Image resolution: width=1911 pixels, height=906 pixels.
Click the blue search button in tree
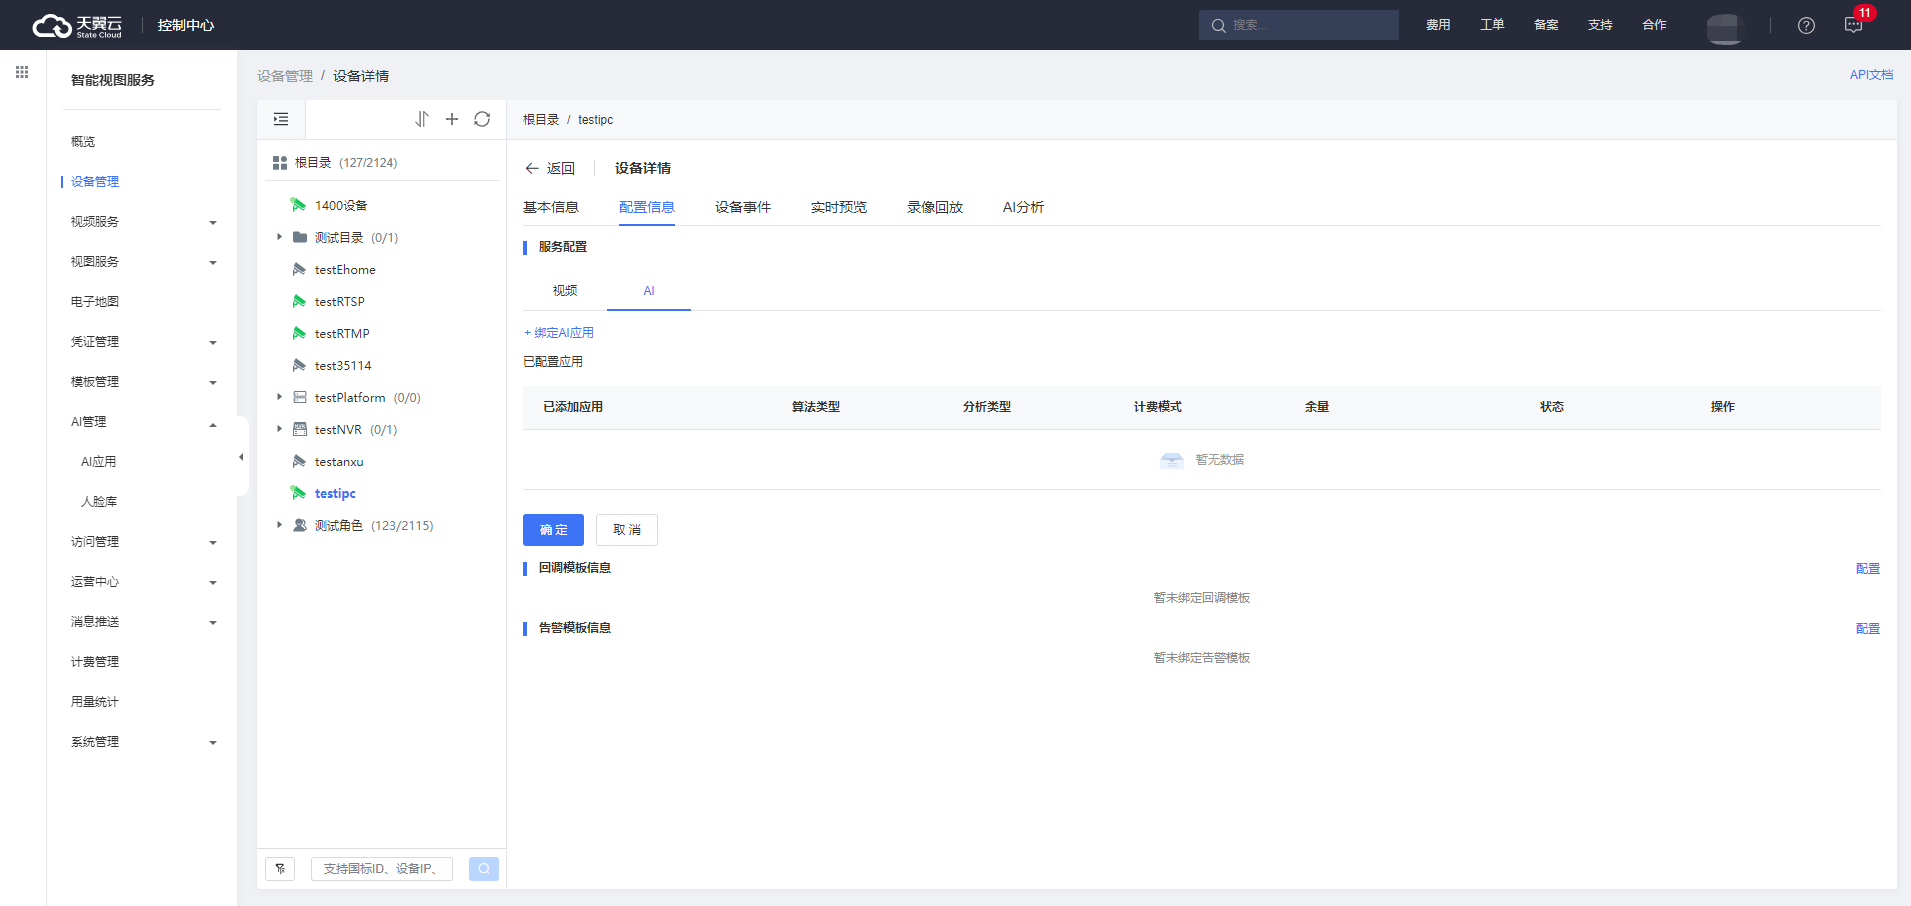click(484, 869)
